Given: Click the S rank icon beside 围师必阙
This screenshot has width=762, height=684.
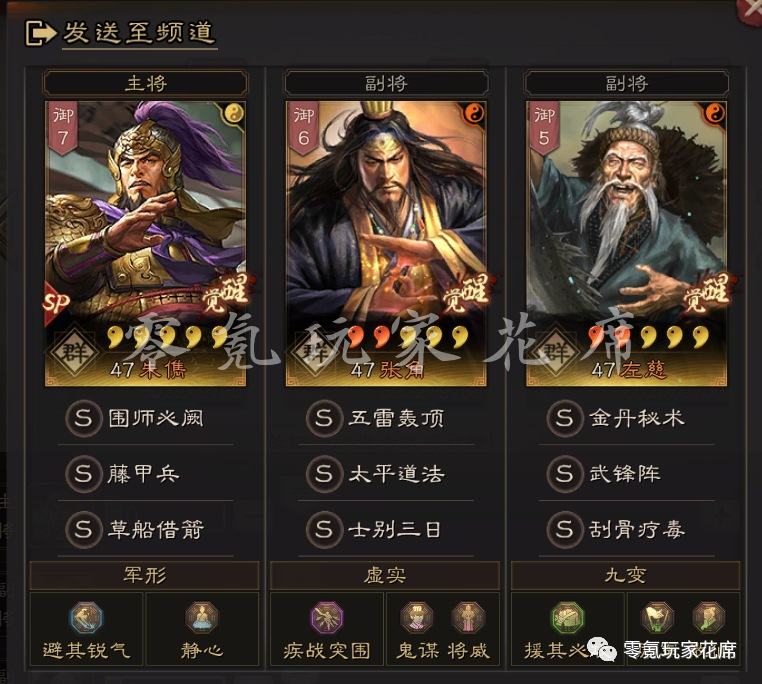Looking at the screenshot, I should (x=83, y=418).
